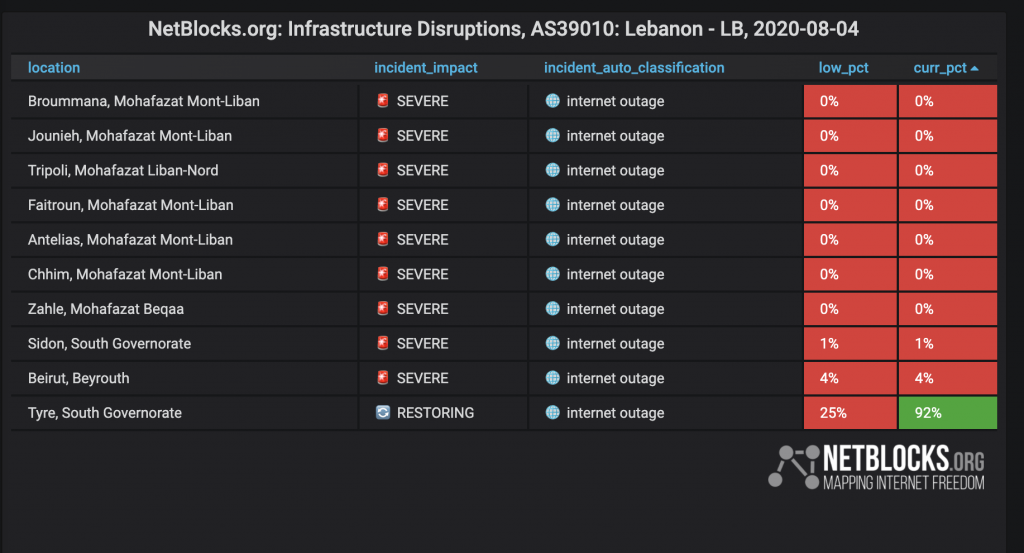Click the globe icon in Jounieh row
Viewport: 1024px width, 553px height.
tap(552, 135)
